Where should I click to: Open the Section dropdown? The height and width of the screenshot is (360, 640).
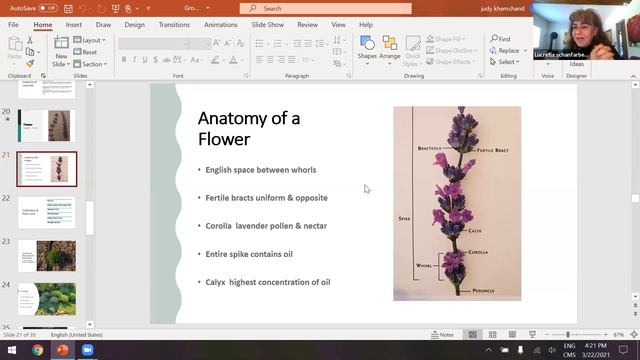(91, 64)
